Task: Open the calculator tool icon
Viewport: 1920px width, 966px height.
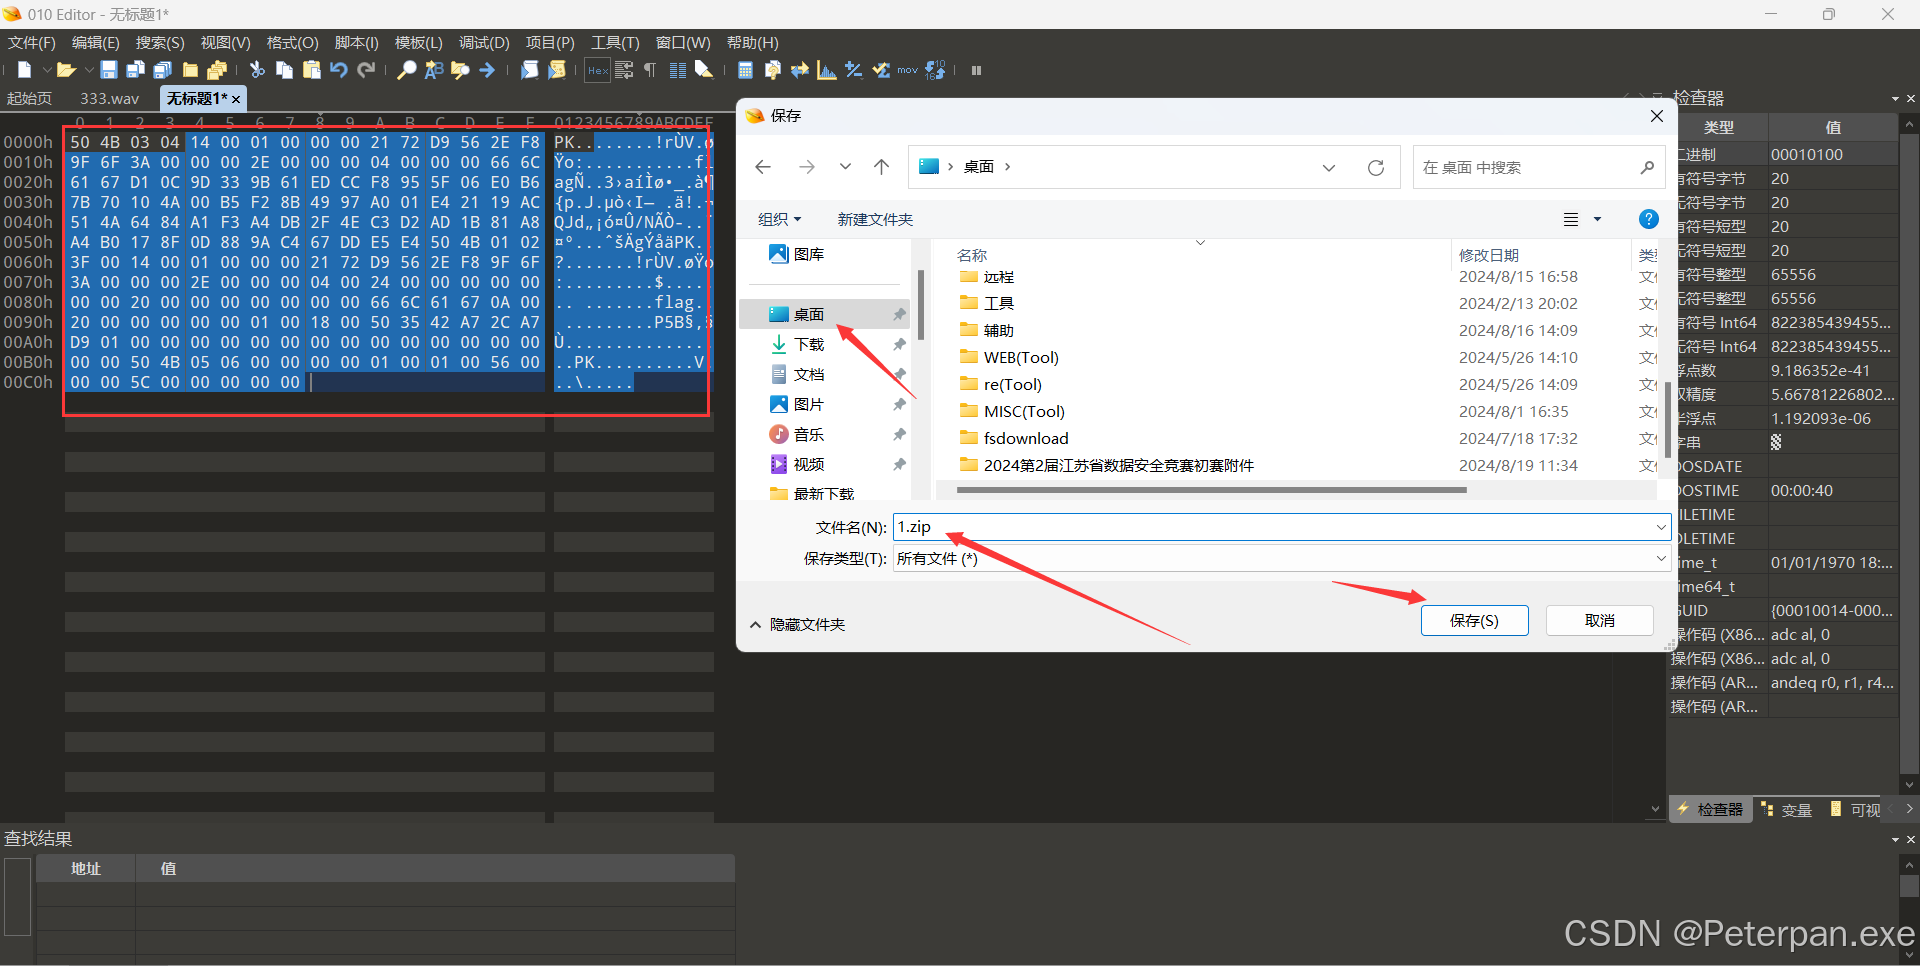Action: click(x=745, y=70)
